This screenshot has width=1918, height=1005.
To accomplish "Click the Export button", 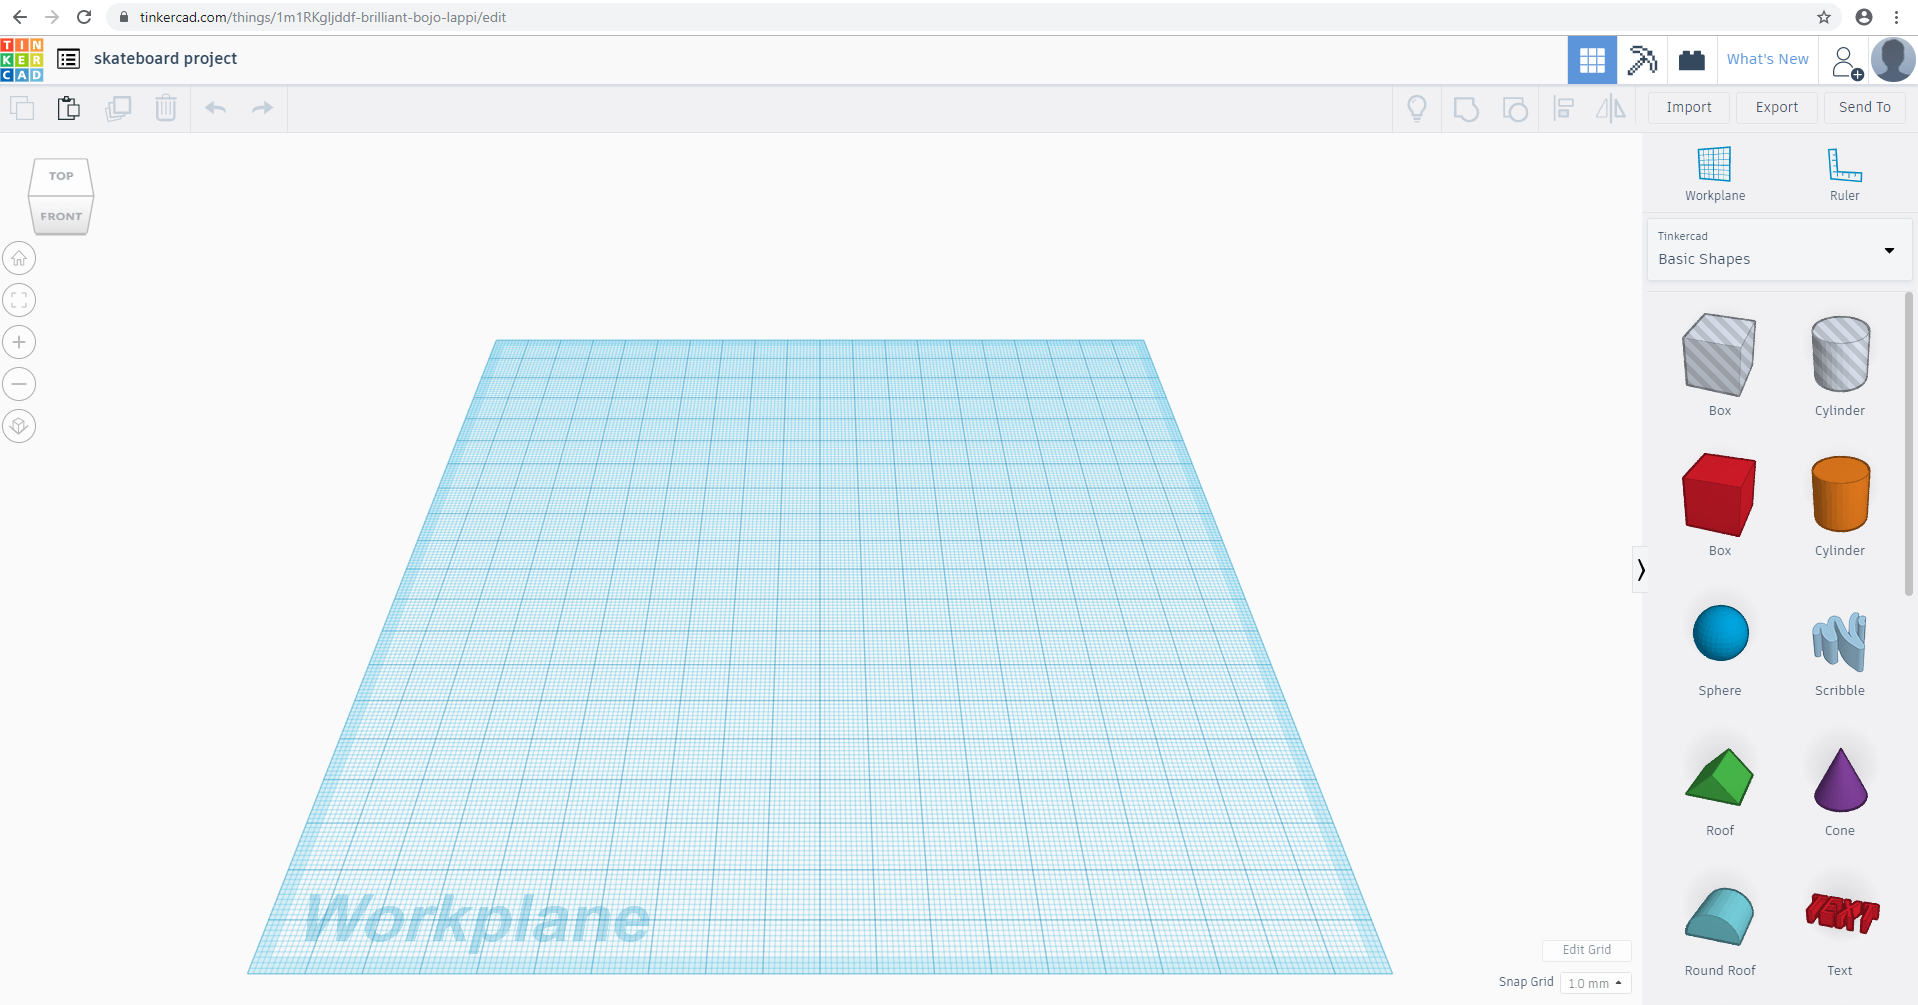I will coord(1776,108).
